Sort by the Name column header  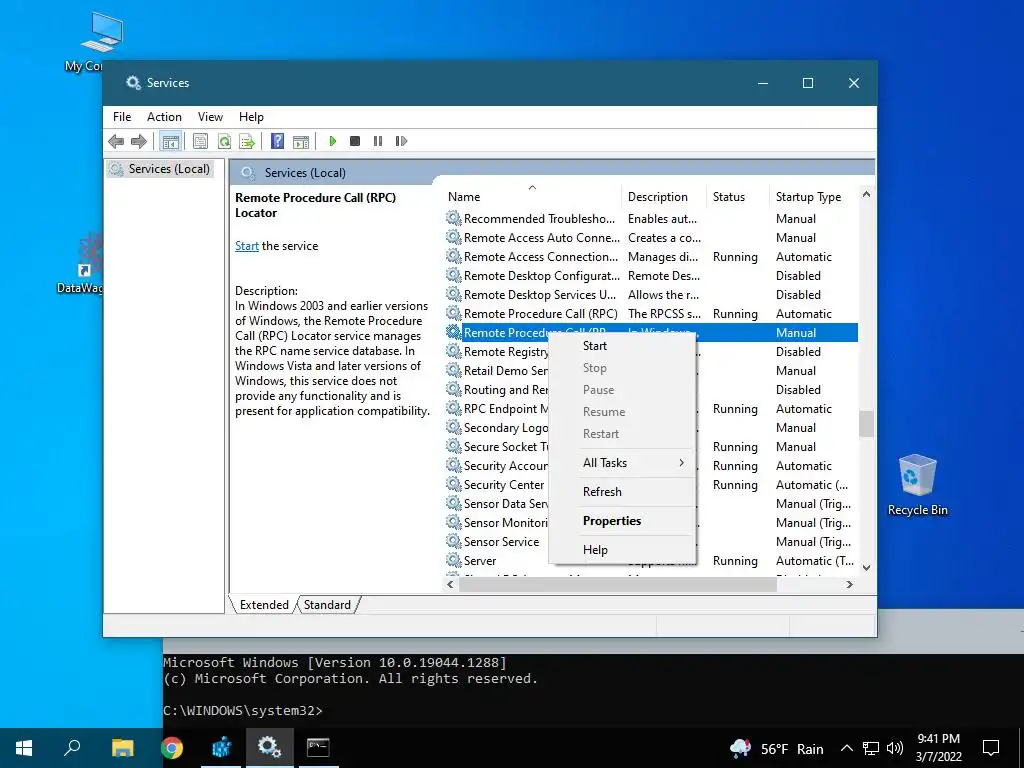532,197
